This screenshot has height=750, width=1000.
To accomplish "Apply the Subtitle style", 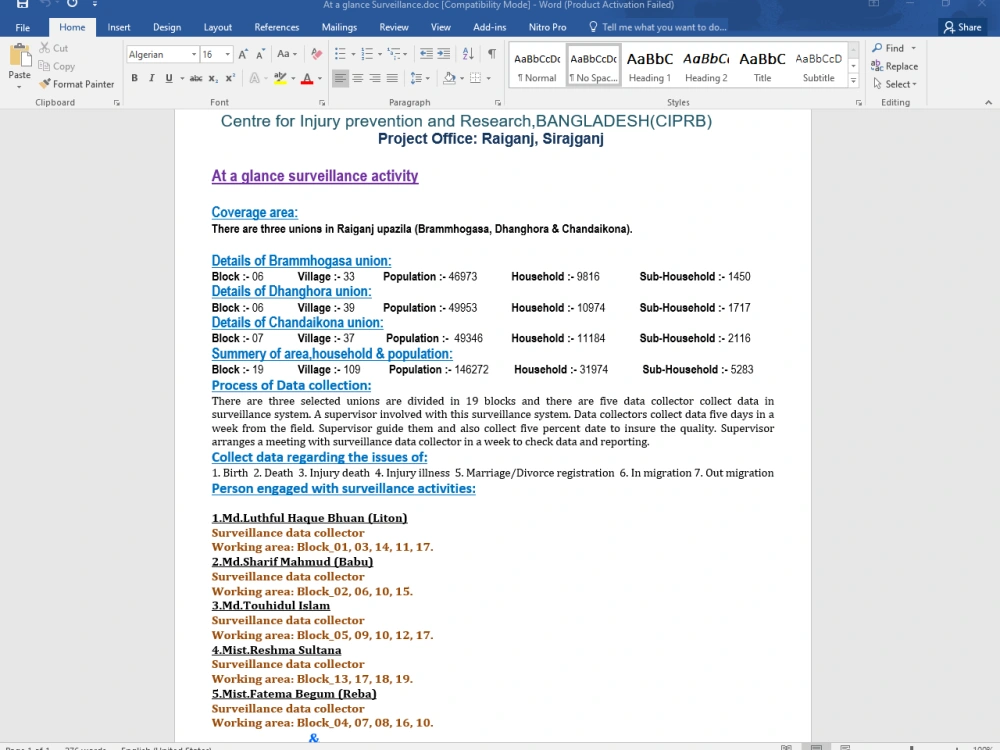I will [x=818, y=66].
